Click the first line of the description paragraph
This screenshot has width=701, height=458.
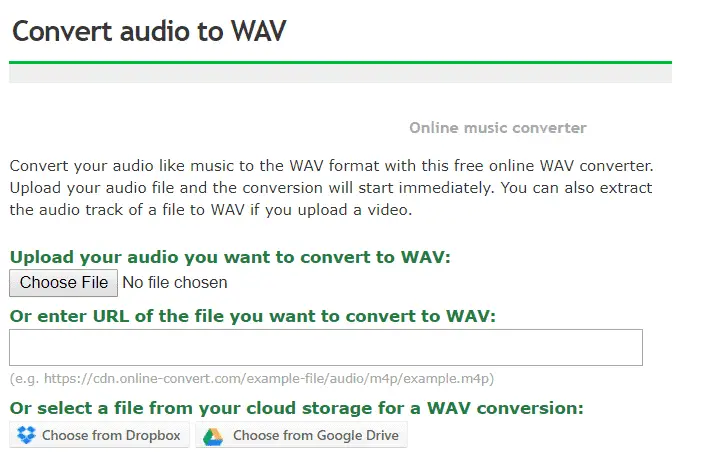[331, 166]
